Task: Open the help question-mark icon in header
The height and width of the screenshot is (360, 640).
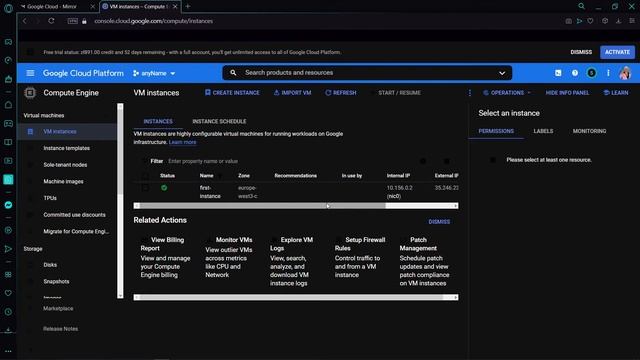Action: pyautogui.click(x=575, y=73)
